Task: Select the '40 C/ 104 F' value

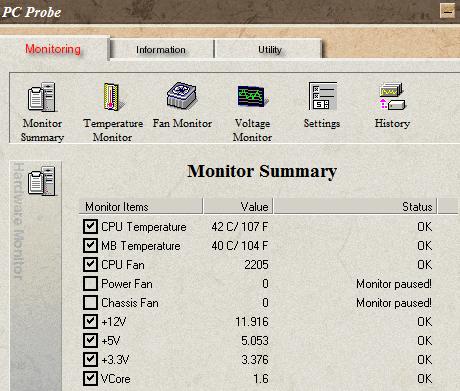Action: pos(240,246)
